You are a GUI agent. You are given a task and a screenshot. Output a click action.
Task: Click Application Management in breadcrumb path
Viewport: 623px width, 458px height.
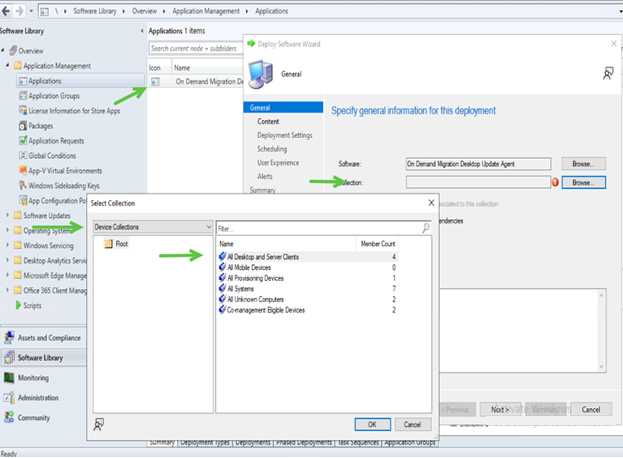206,11
